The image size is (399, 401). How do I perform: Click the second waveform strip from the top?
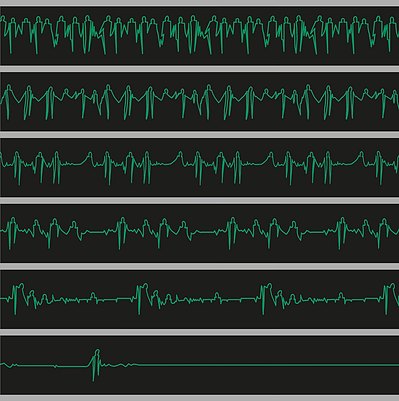coord(199,101)
